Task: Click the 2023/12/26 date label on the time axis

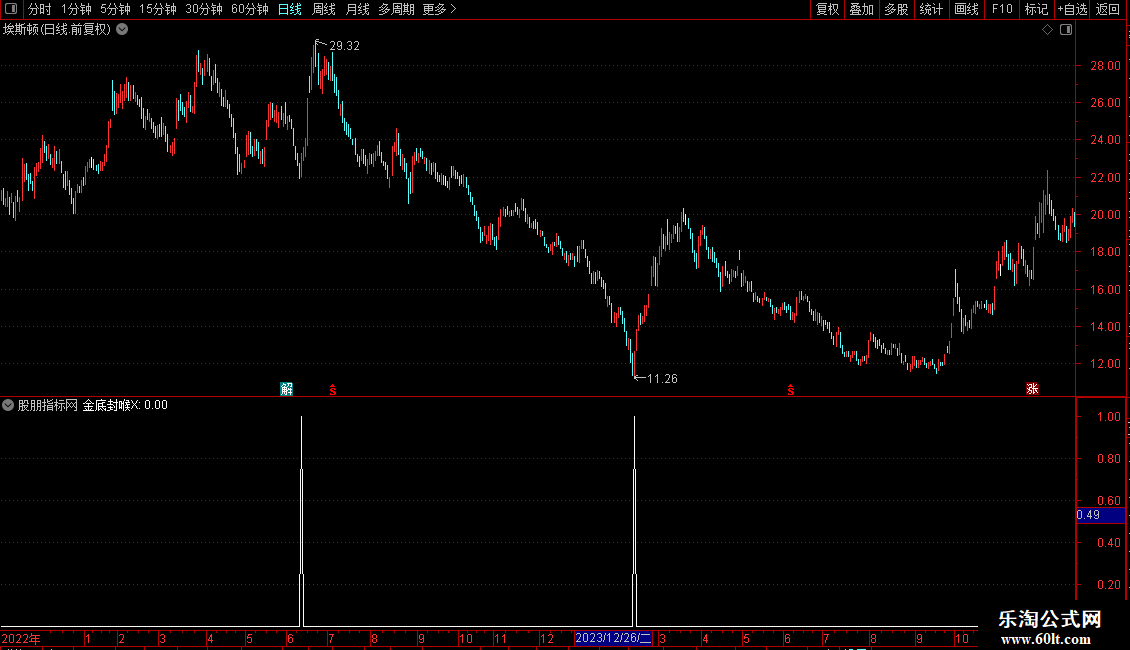Action: (x=613, y=638)
